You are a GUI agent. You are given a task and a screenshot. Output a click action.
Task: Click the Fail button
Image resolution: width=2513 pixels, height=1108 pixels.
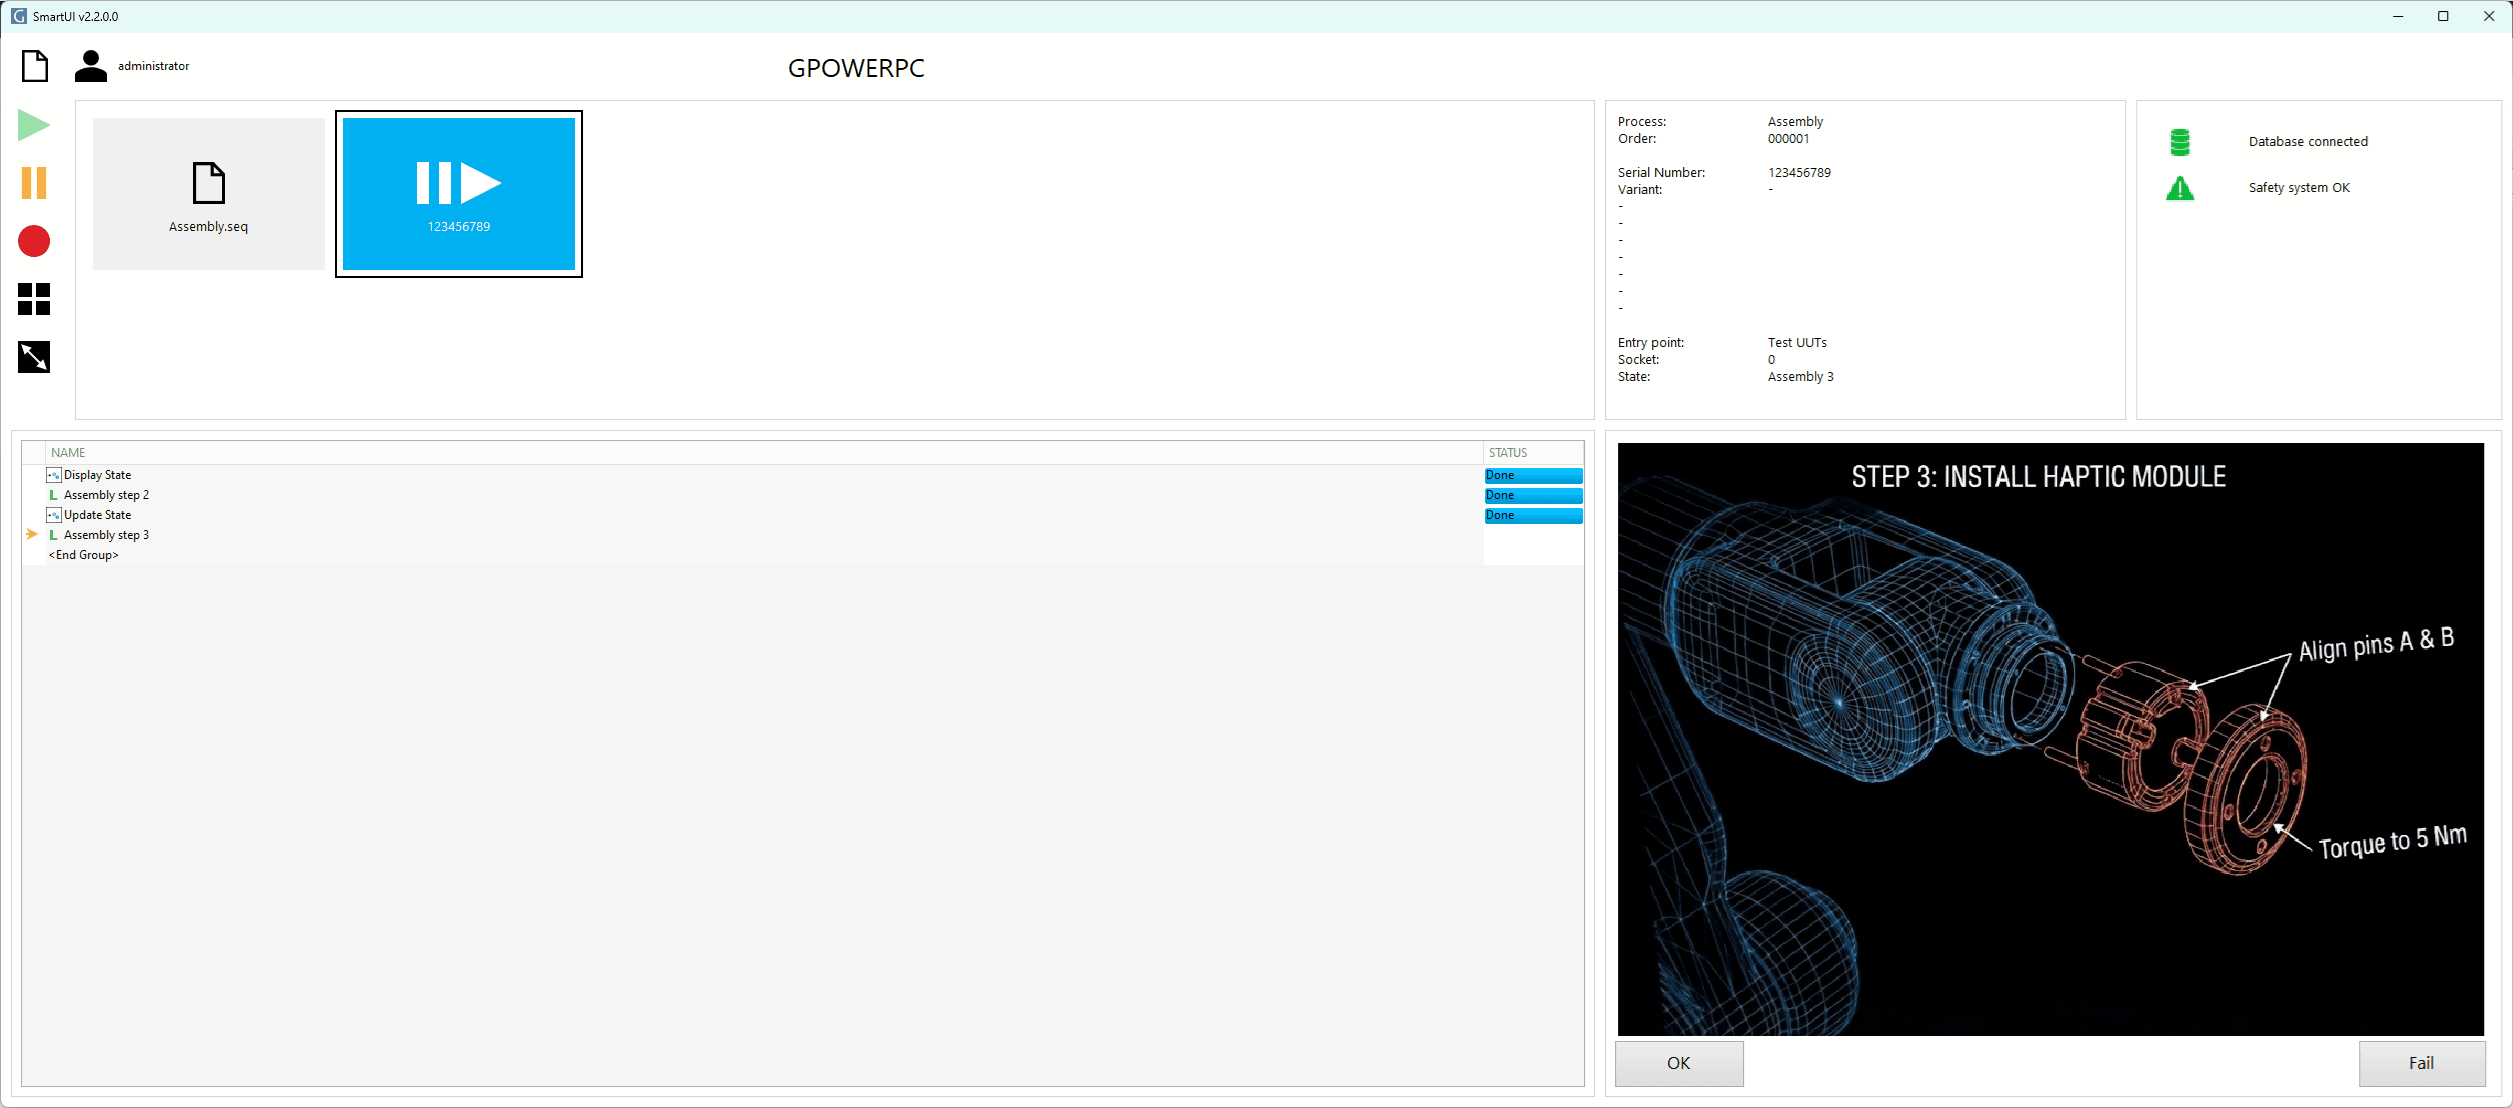pos(2421,1063)
